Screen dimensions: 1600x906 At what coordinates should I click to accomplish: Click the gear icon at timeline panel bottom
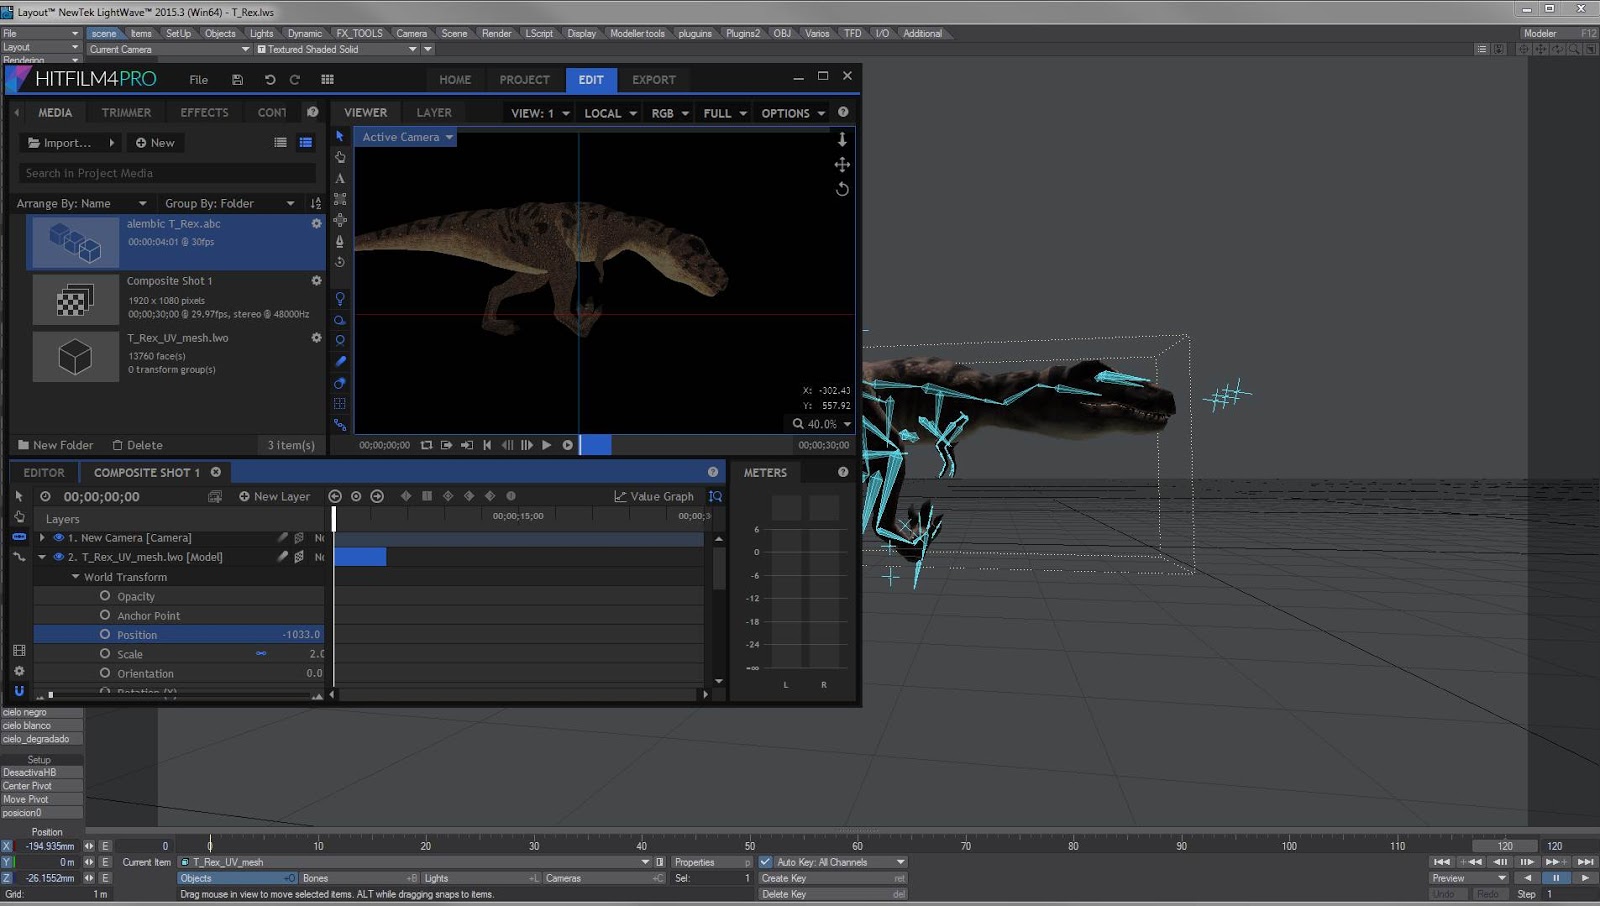pos(18,670)
